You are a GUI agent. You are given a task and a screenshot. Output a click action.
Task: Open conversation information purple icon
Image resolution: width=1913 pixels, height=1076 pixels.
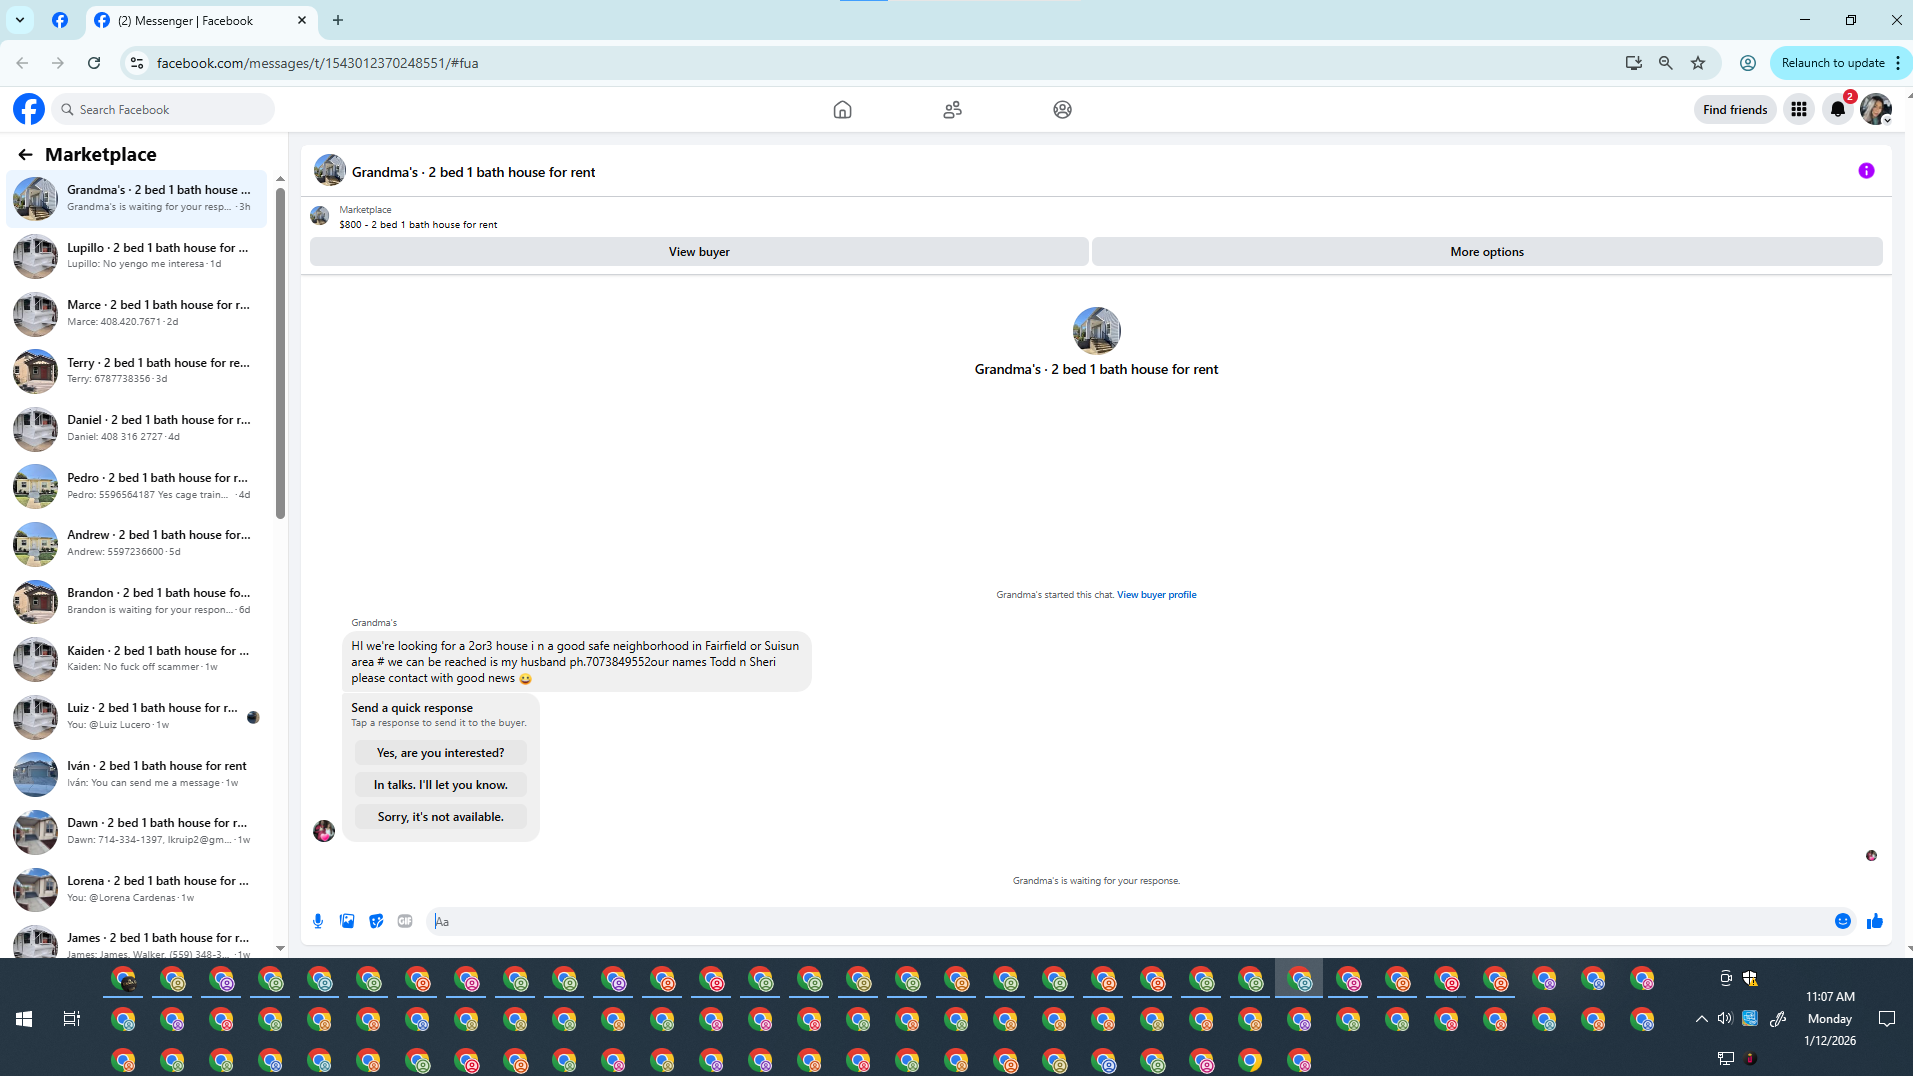1866,171
